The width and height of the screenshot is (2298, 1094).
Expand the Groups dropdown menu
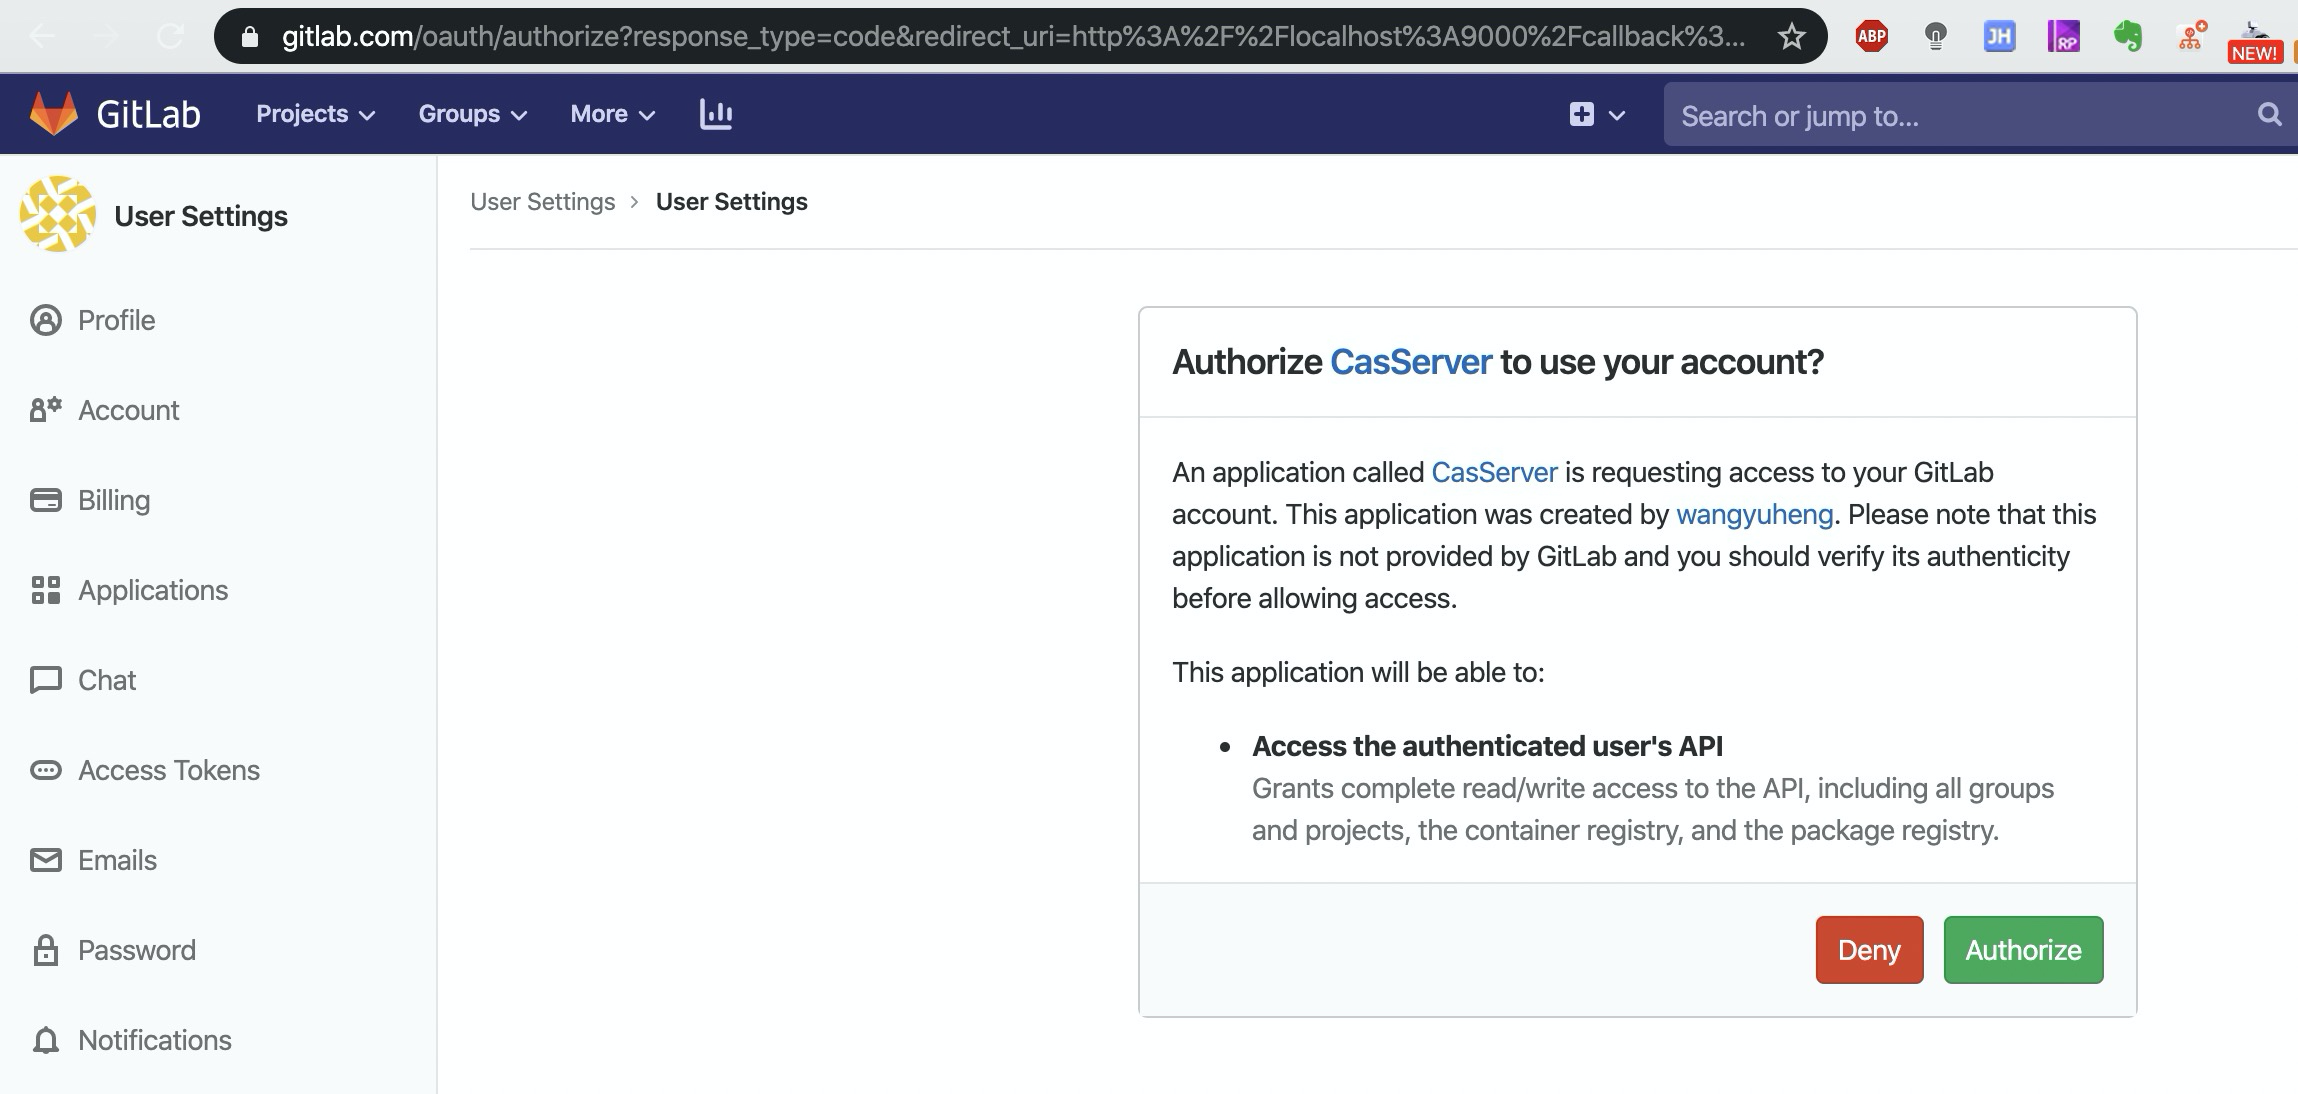click(x=472, y=114)
